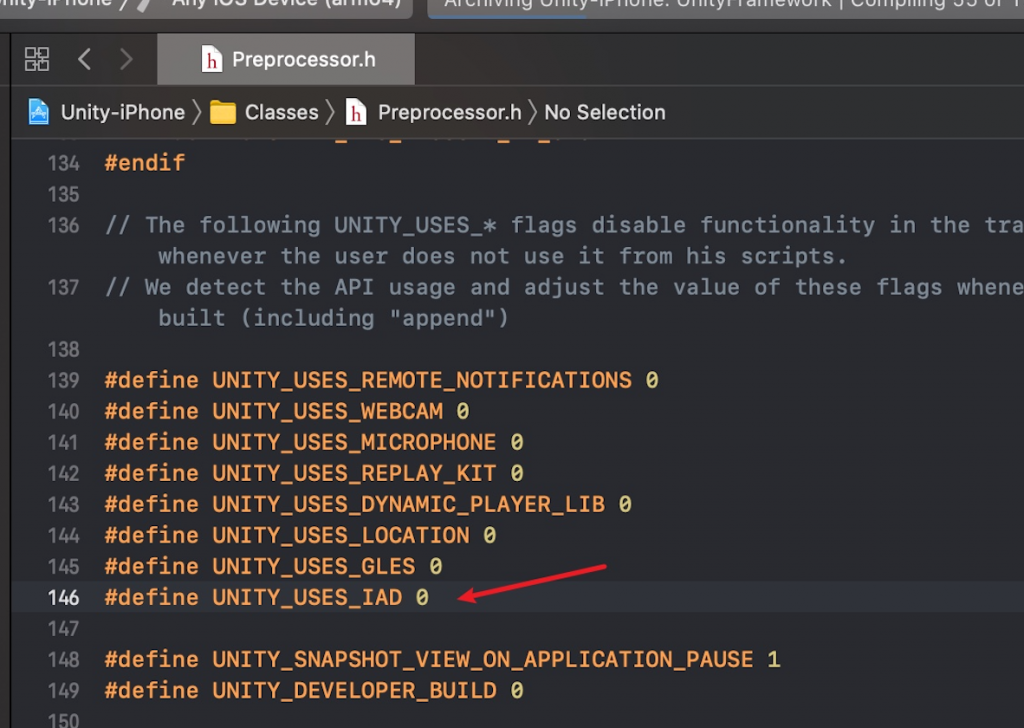This screenshot has height=728, width=1024.
Task: Click line number 148 in the gutter
Action: 63,660
